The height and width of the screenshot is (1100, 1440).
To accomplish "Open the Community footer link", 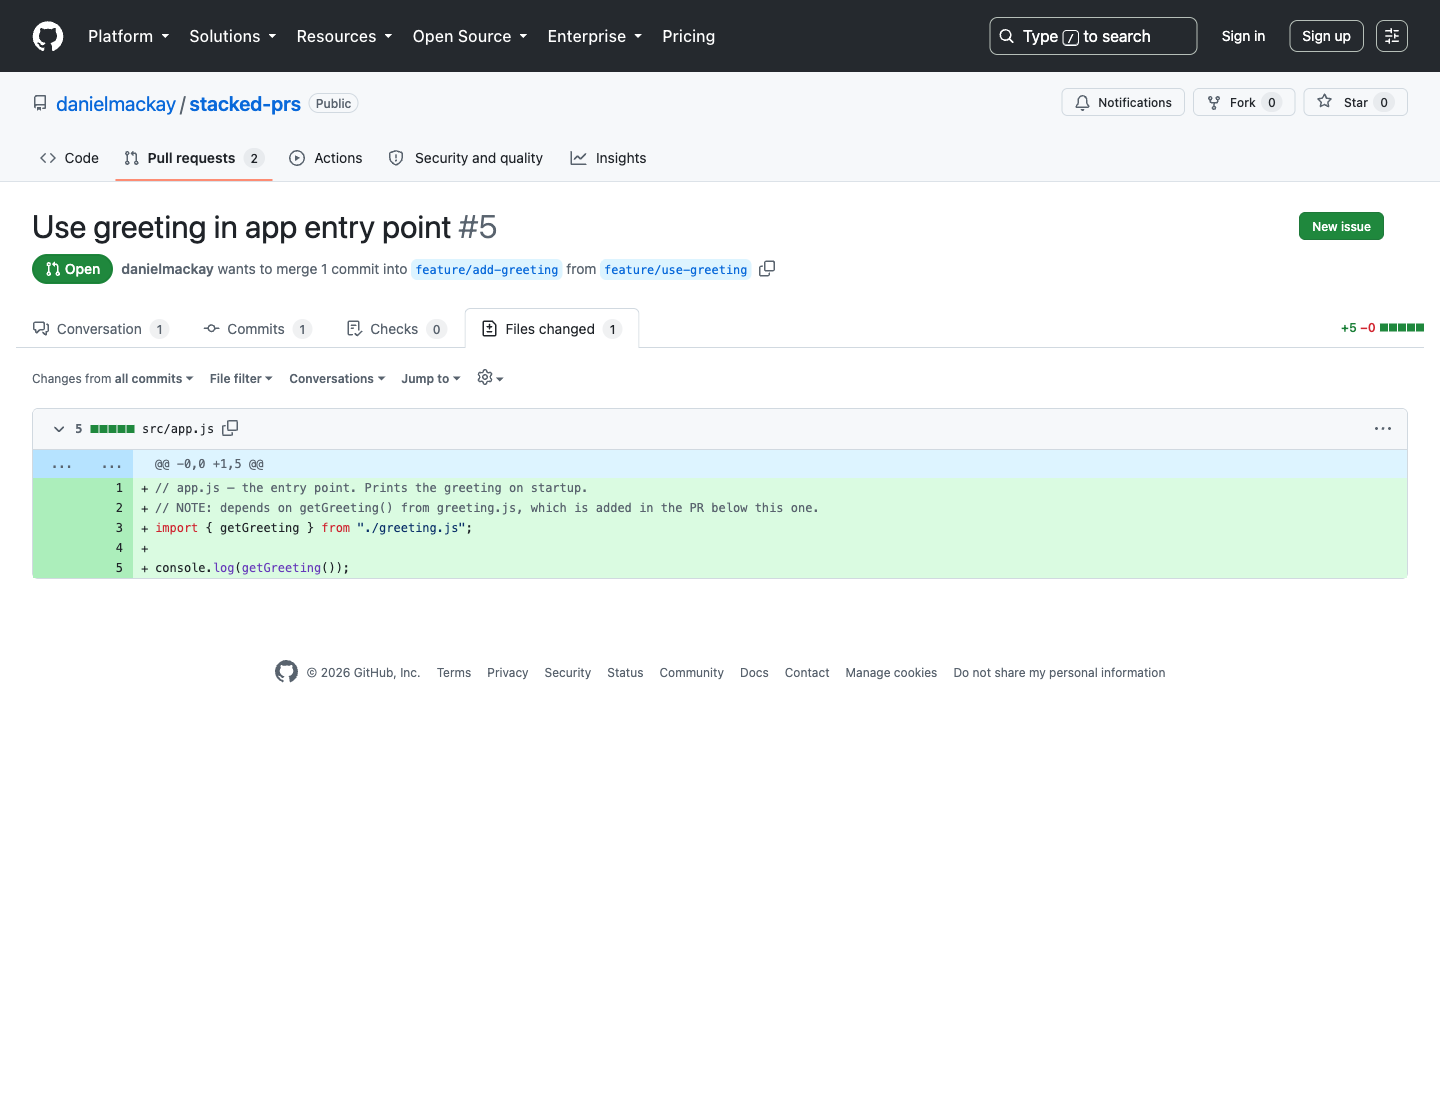I will point(691,673).
